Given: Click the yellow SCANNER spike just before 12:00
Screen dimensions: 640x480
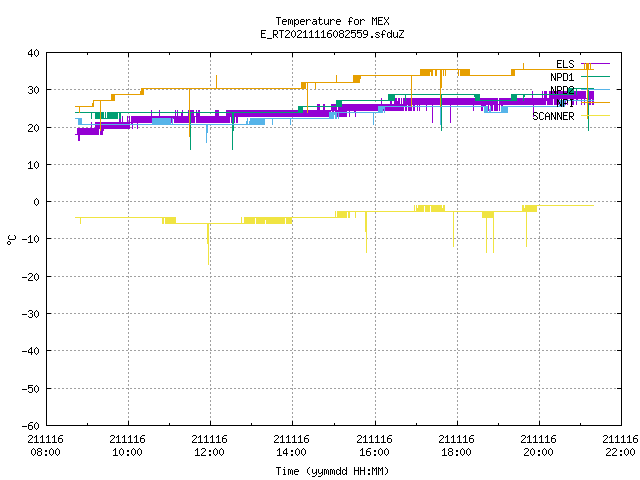Looking at the screenshot, I should (x=208, y=244).
